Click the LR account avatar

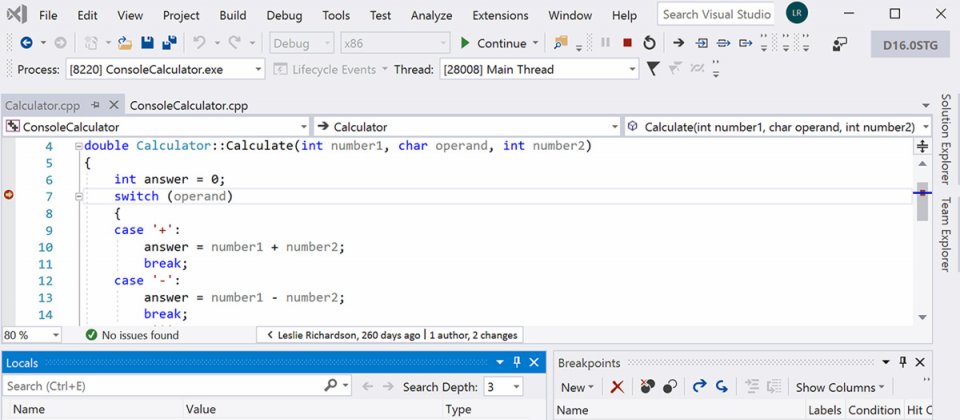pos(797,13)
